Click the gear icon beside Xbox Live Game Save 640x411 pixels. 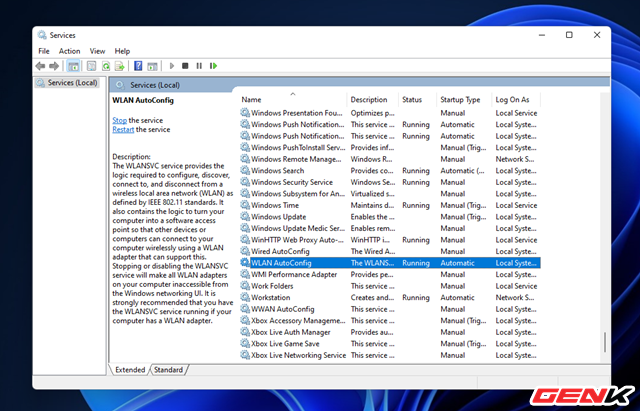coord(245,343)
